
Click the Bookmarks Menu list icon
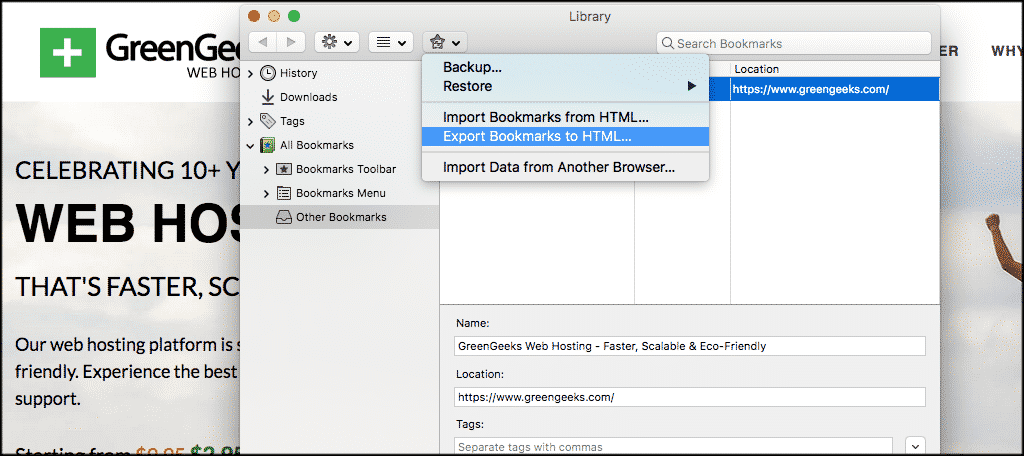(x=284, y=193)
